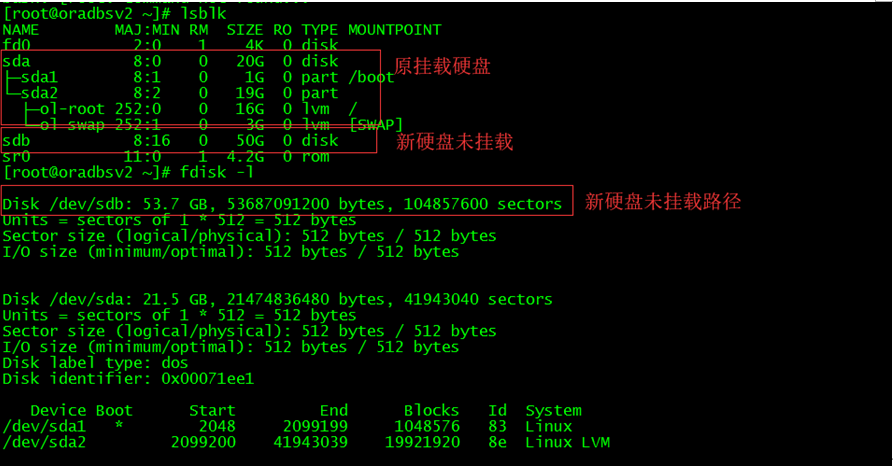The height and width of the screenshot is (468, 893).
Task: Select start sector '2099200'
Action: 203,442
